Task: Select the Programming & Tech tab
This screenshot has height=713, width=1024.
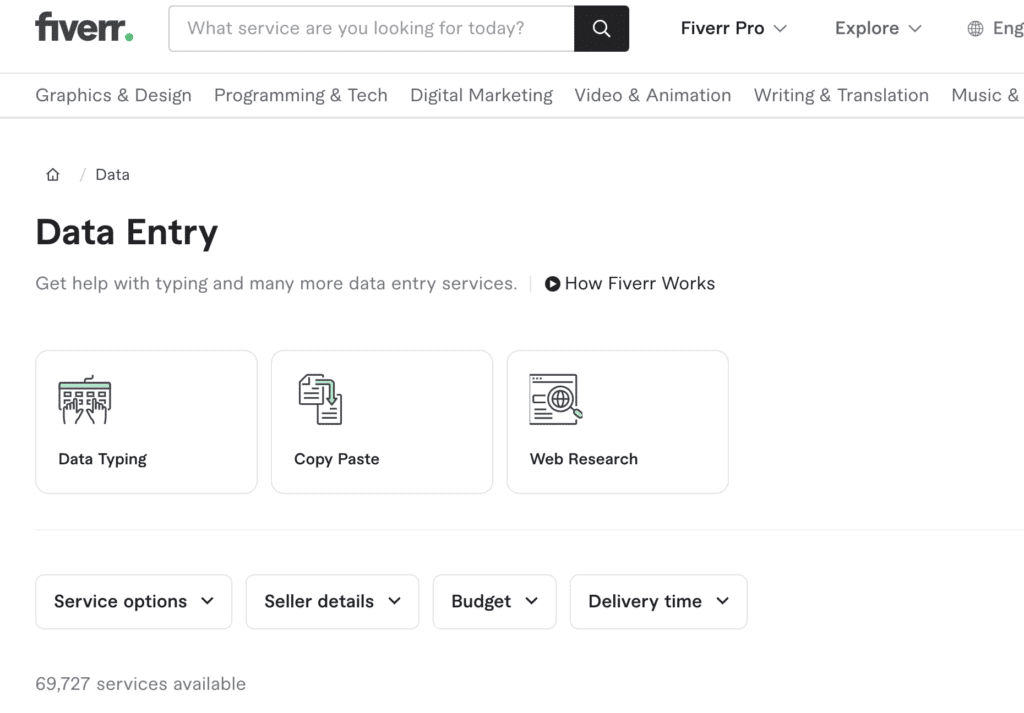Action: tap(300, 95)
